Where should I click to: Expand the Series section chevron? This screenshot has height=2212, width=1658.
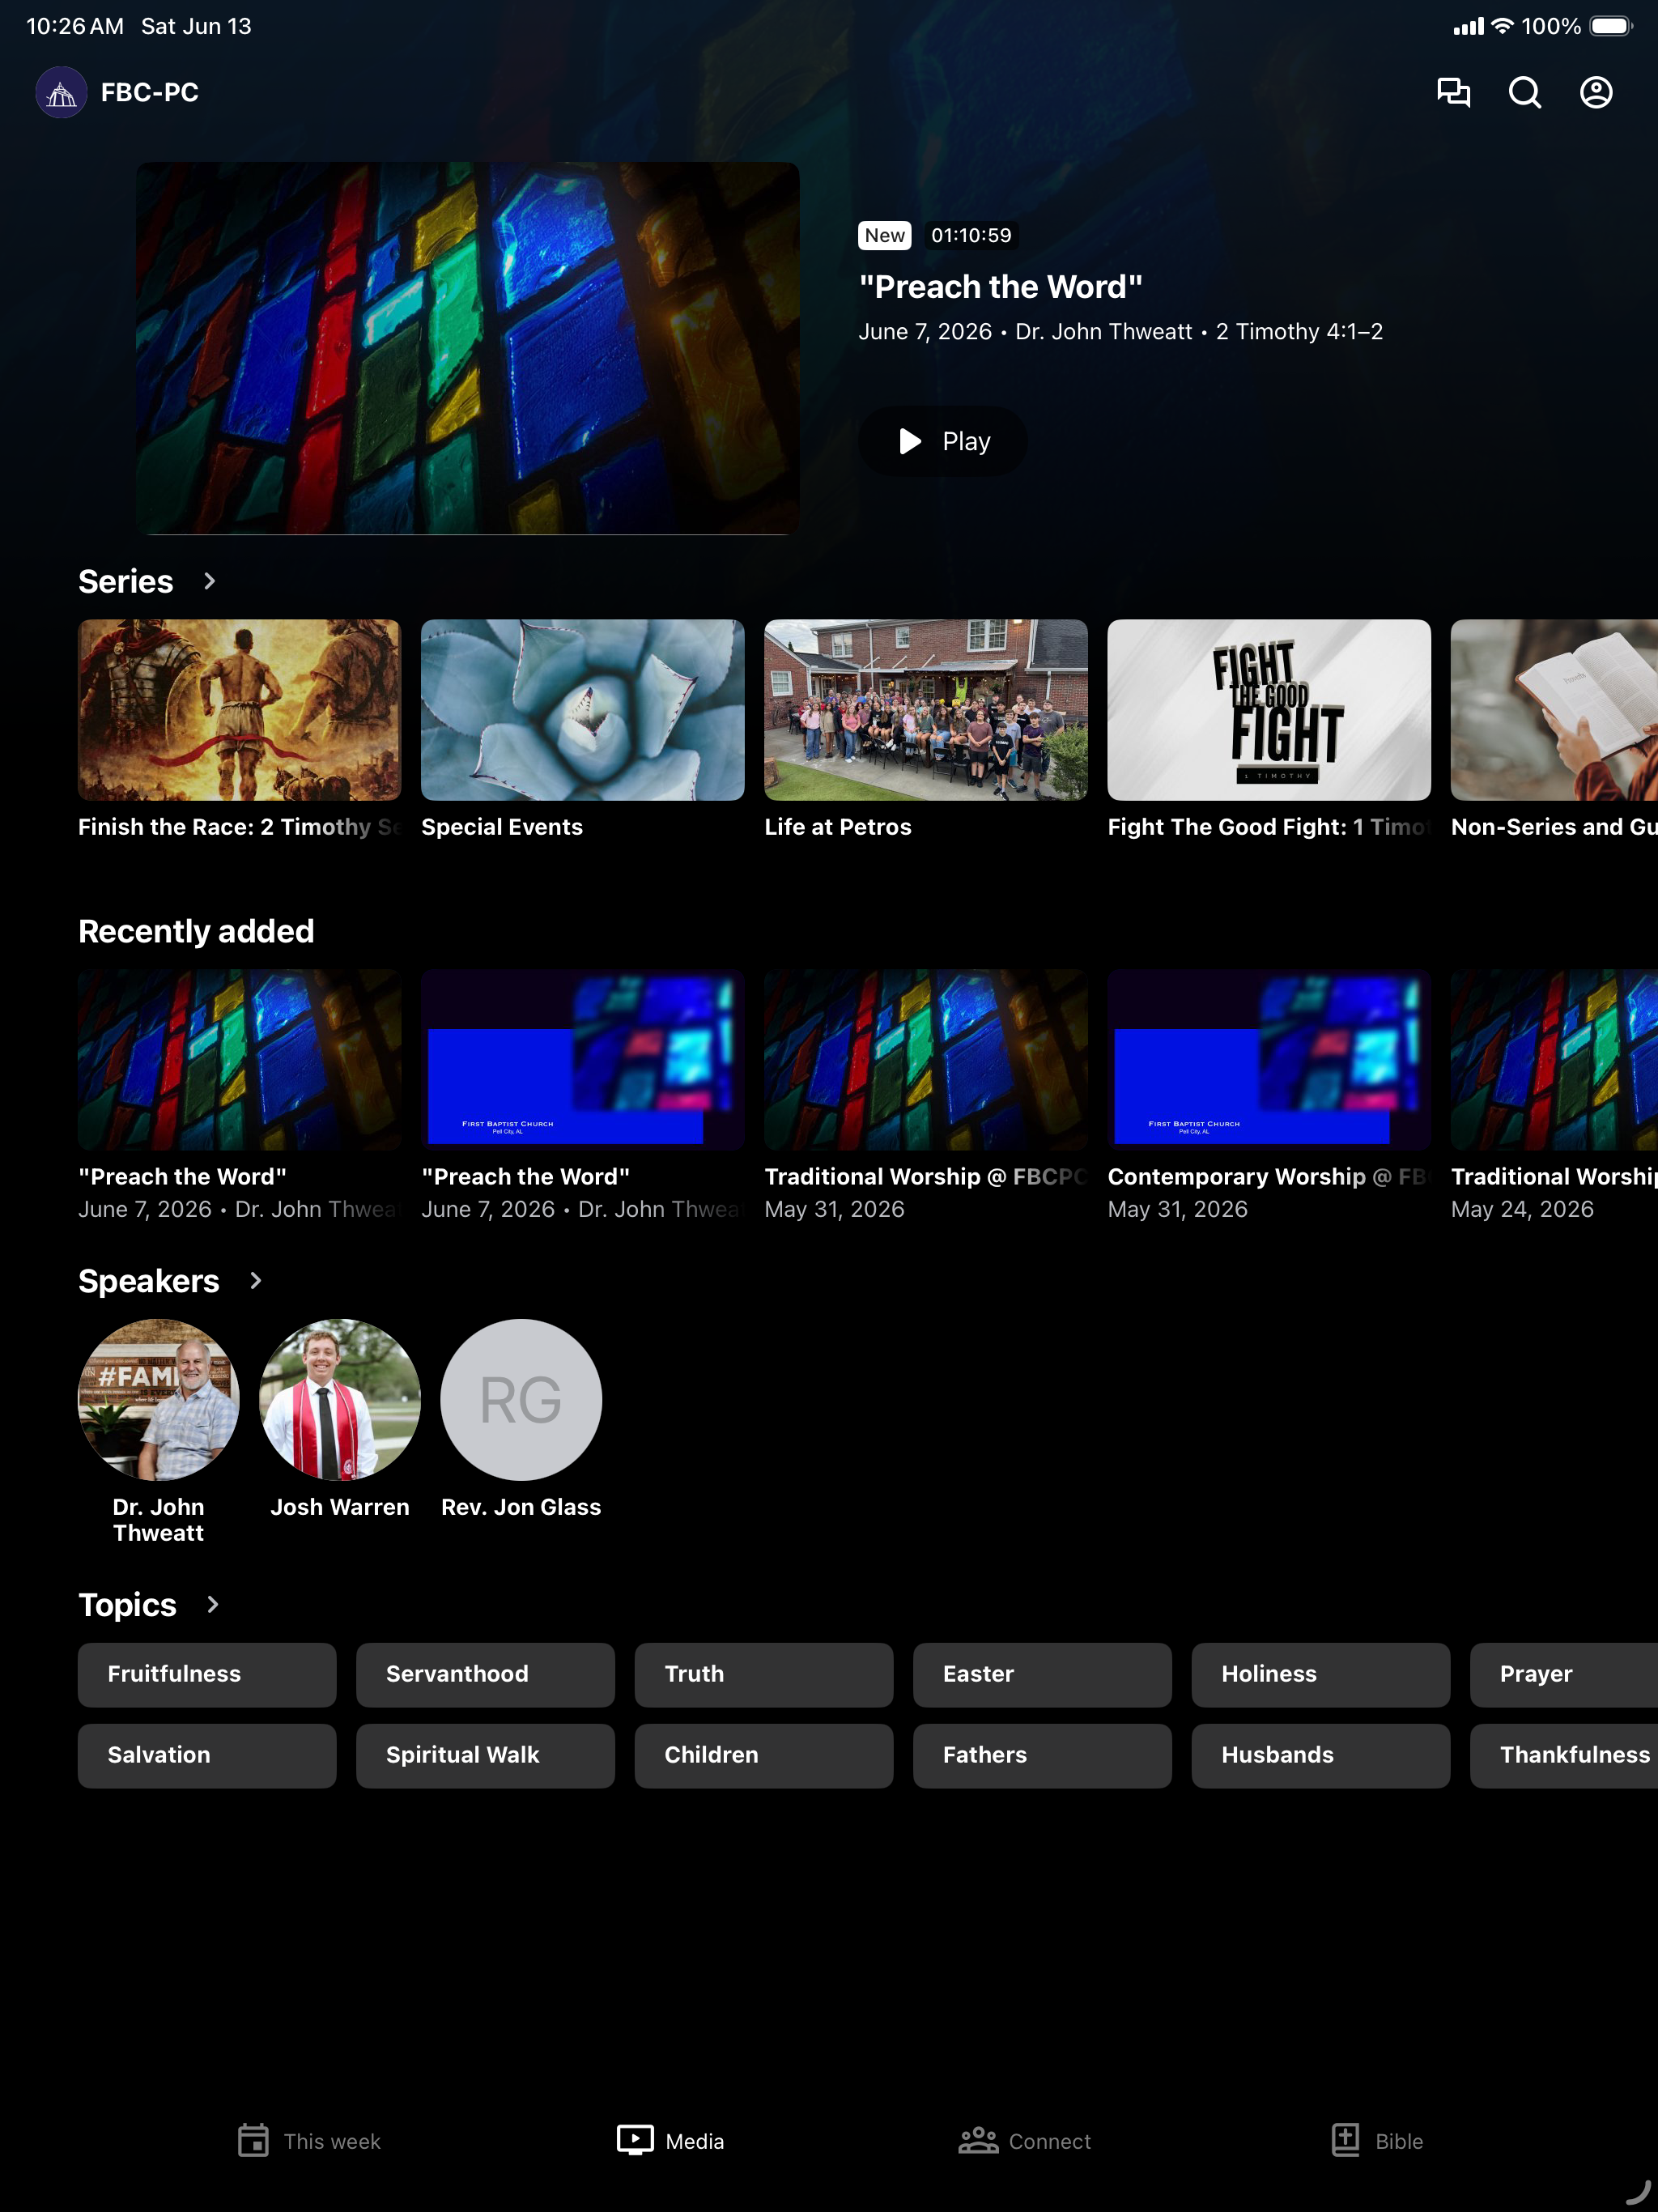tap(209, 581)
